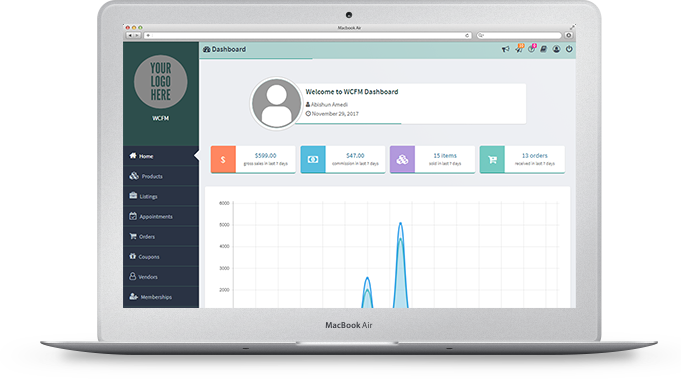Click the $47.00 commission value
The image size is (681, 379).
point(355,155)
